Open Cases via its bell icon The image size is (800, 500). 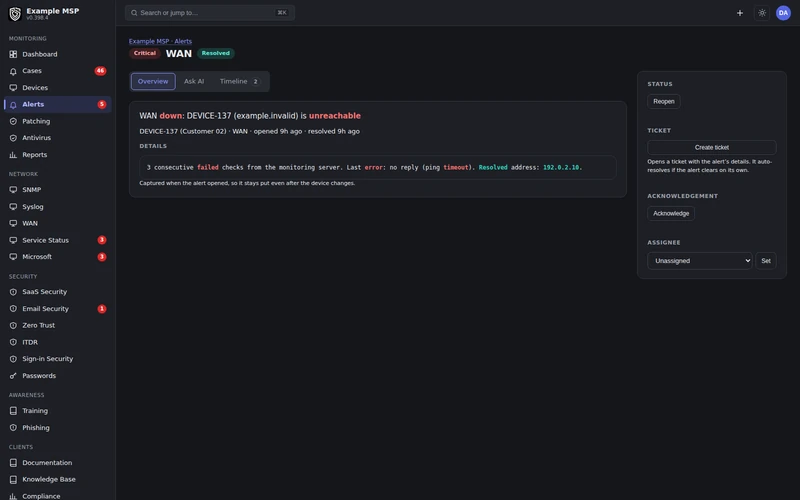pyautogui.click(x=13, y=71)
